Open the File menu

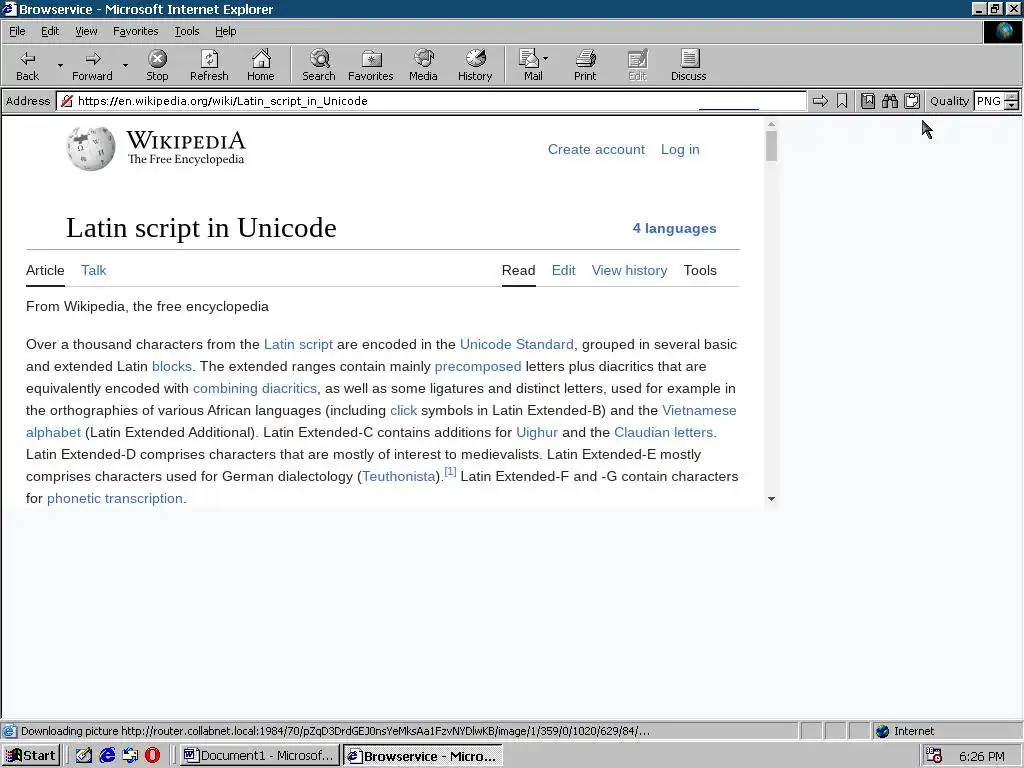click(x=17, y=31)
